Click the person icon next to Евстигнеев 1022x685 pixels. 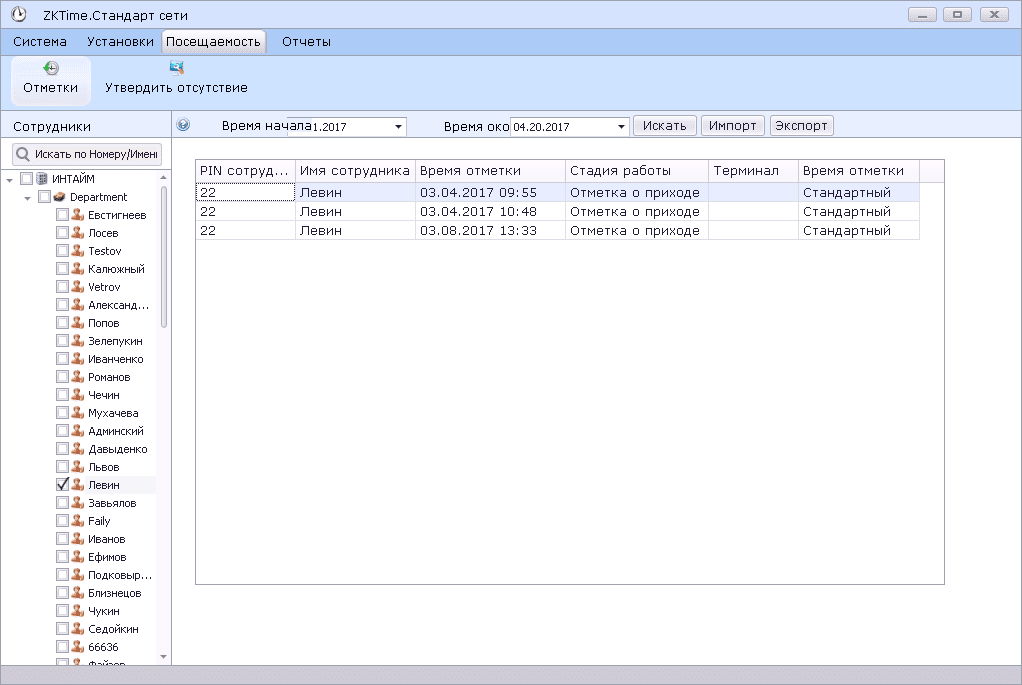click(77, 215)
